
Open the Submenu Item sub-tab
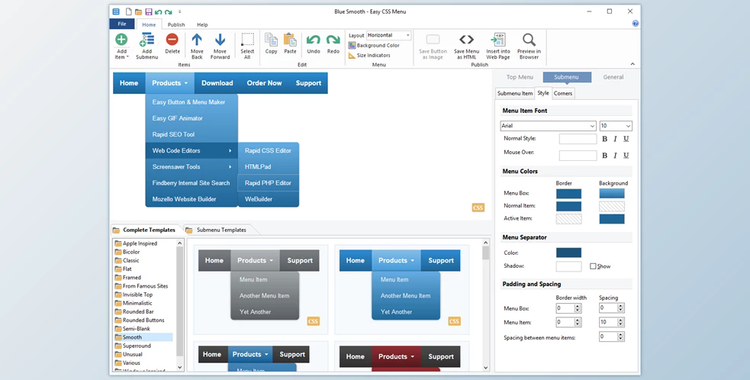[515, 93]
